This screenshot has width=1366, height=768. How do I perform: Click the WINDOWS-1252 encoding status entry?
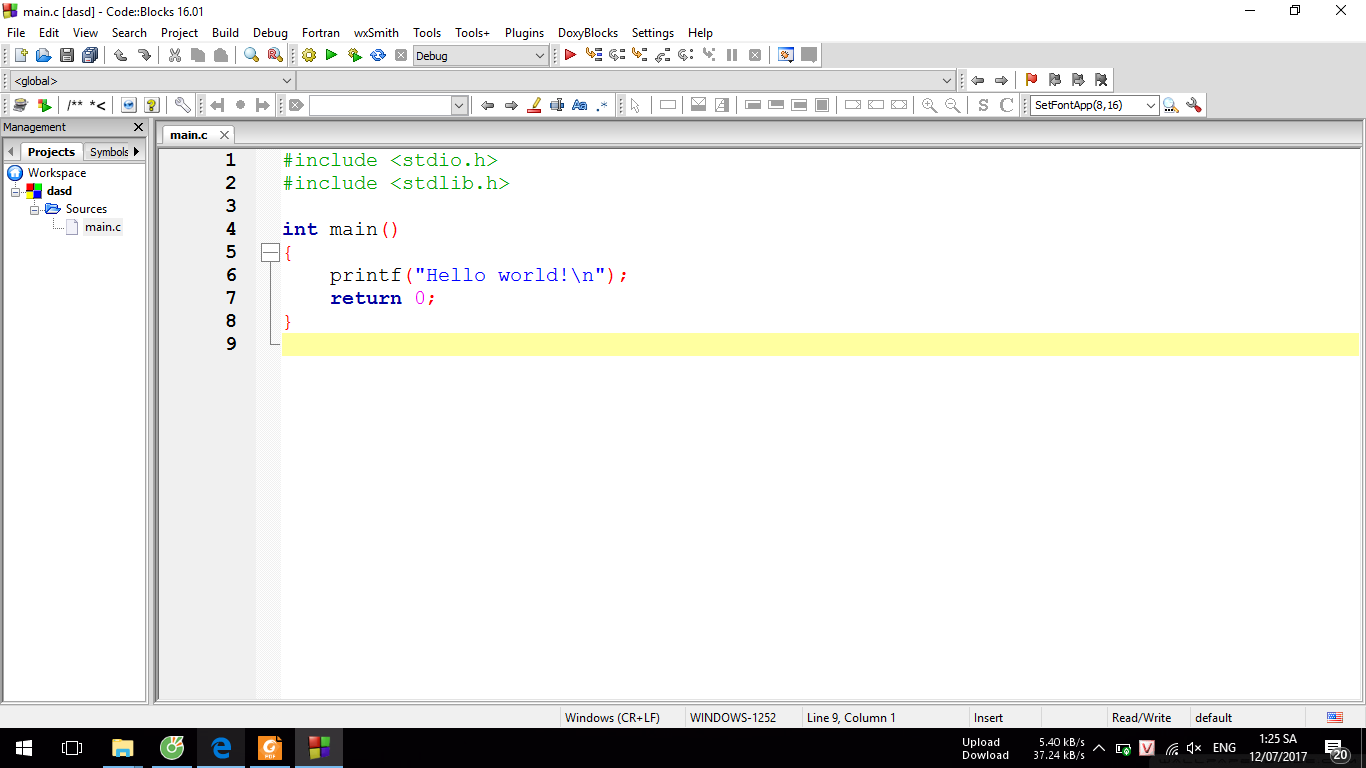(733, 717)
